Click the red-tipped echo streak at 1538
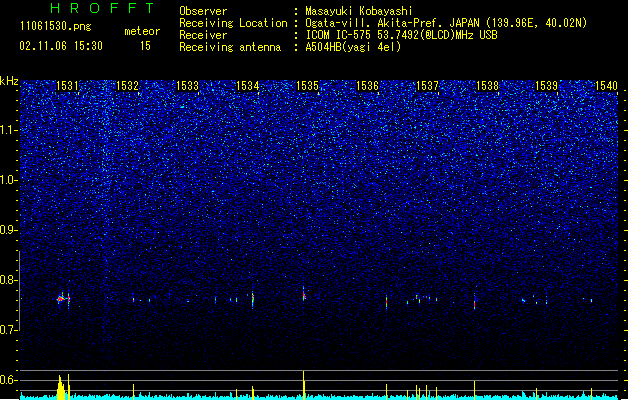Screen dimensions: 629x400 [475, 302]
